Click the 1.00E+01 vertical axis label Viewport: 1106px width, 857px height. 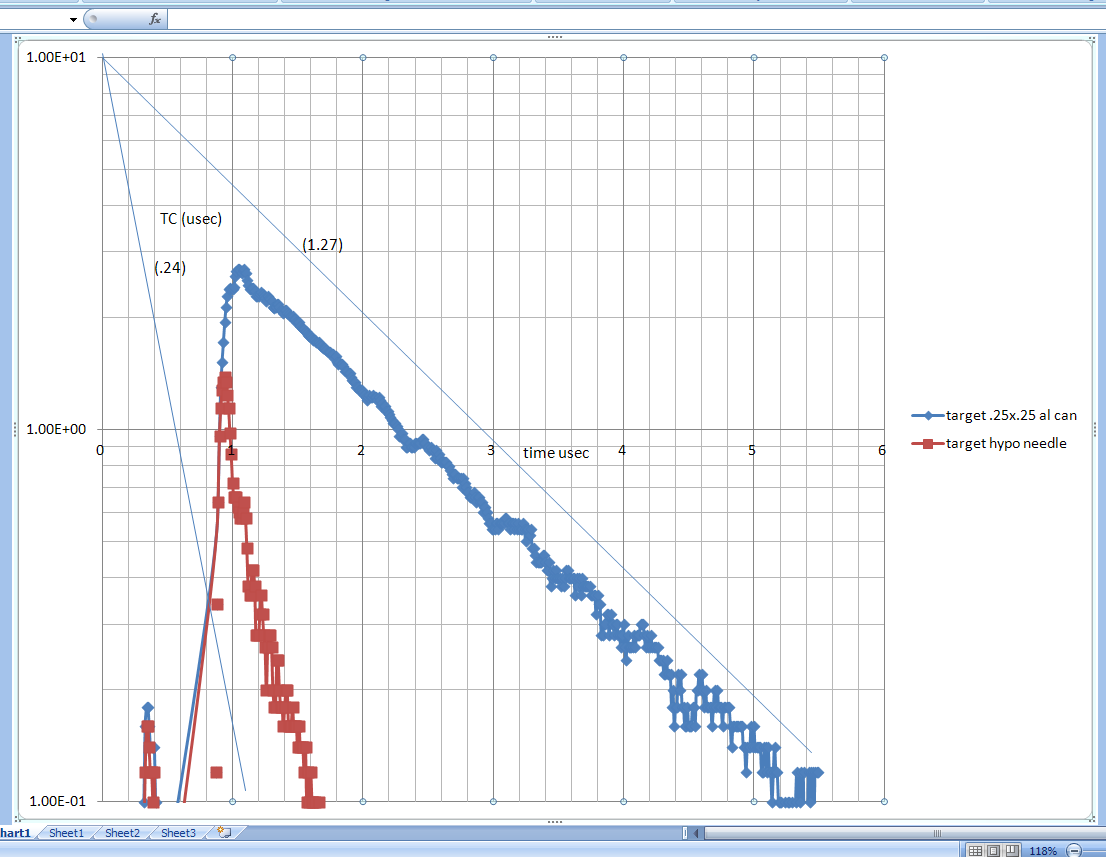coord(56,57)
